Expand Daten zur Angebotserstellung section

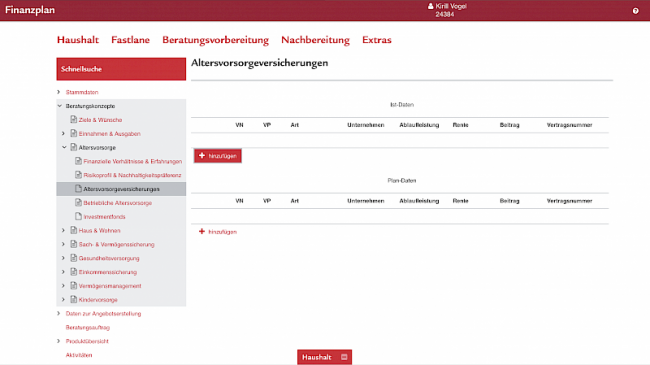point(58,314)
